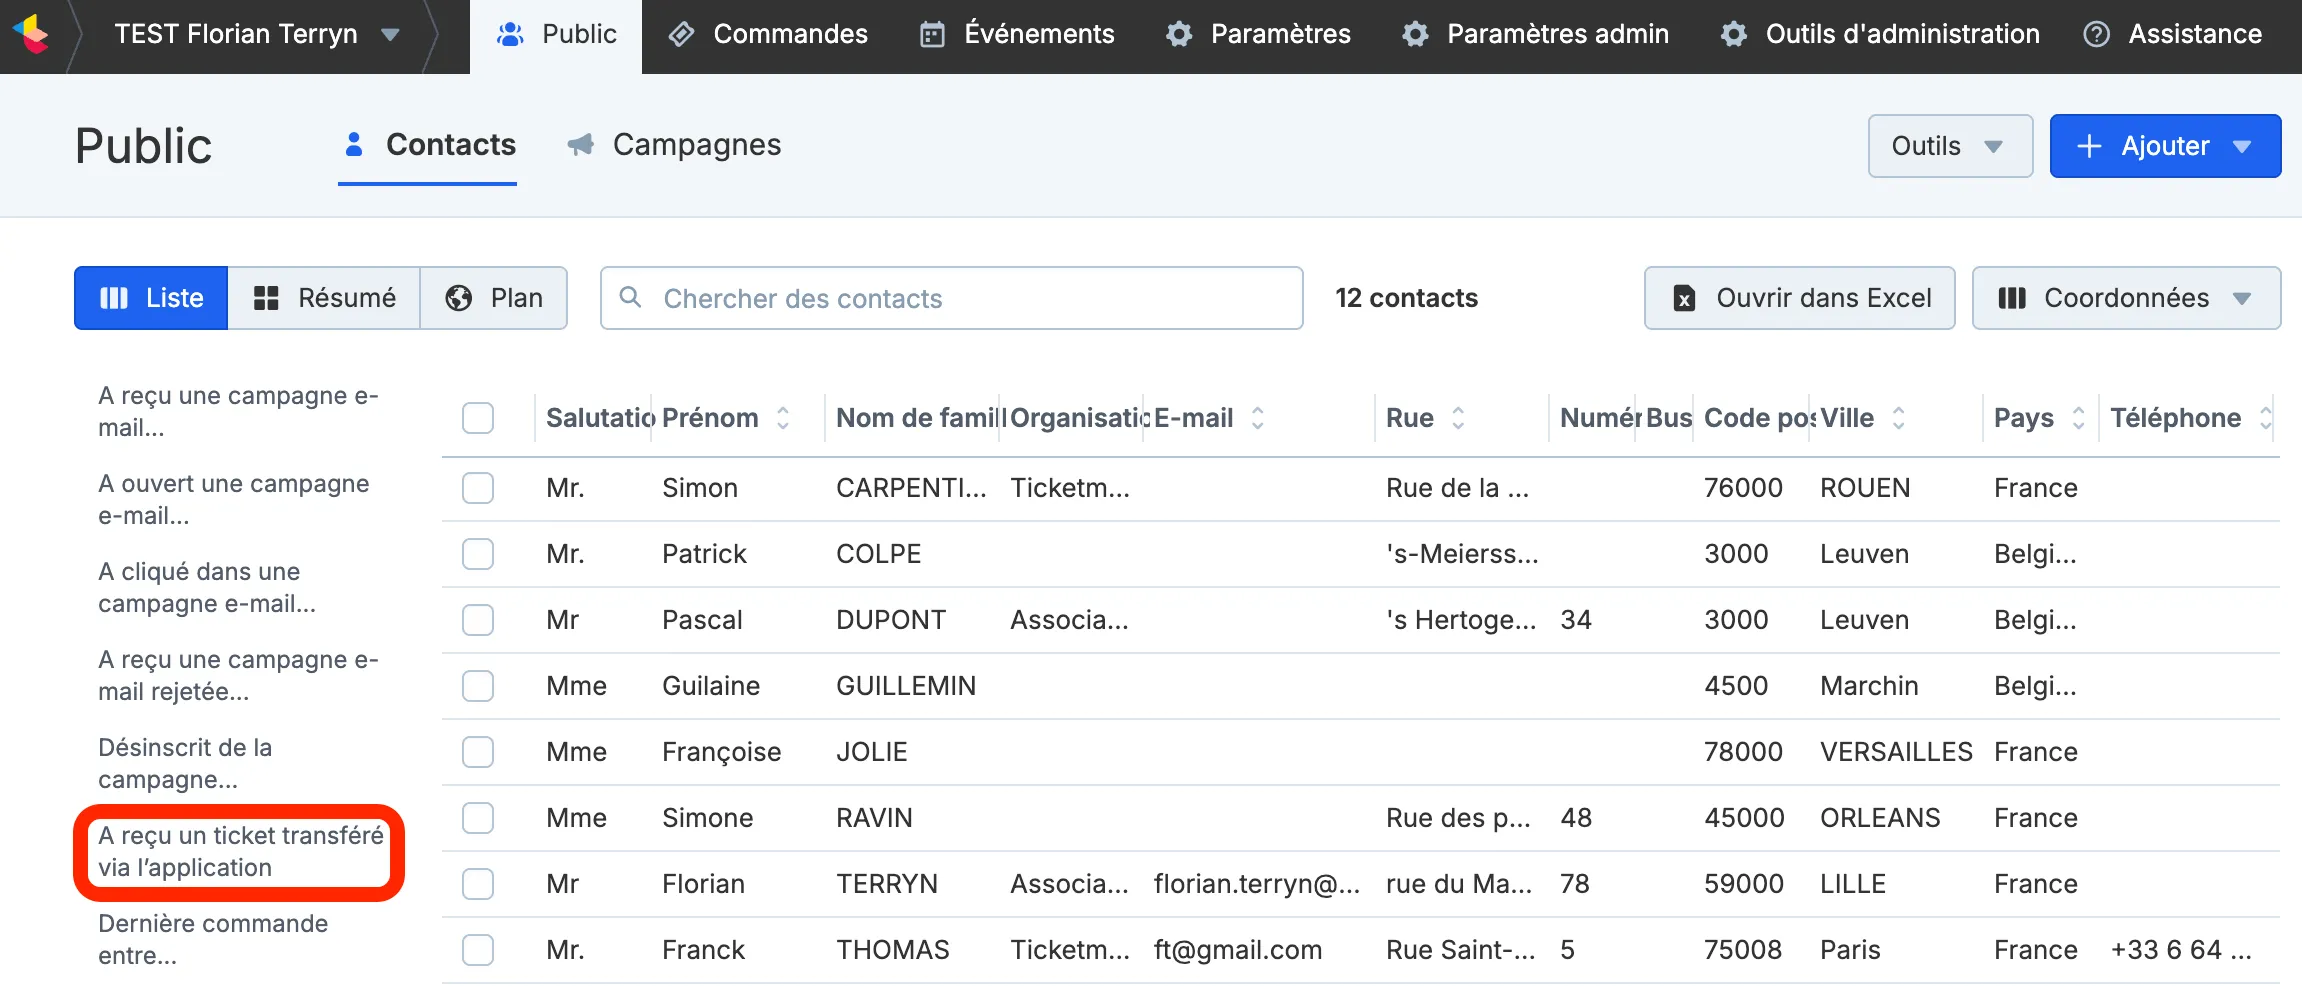Select the checkbox for Florian TERRYN row
The image size is (2302, 1000).
[478, 884]
